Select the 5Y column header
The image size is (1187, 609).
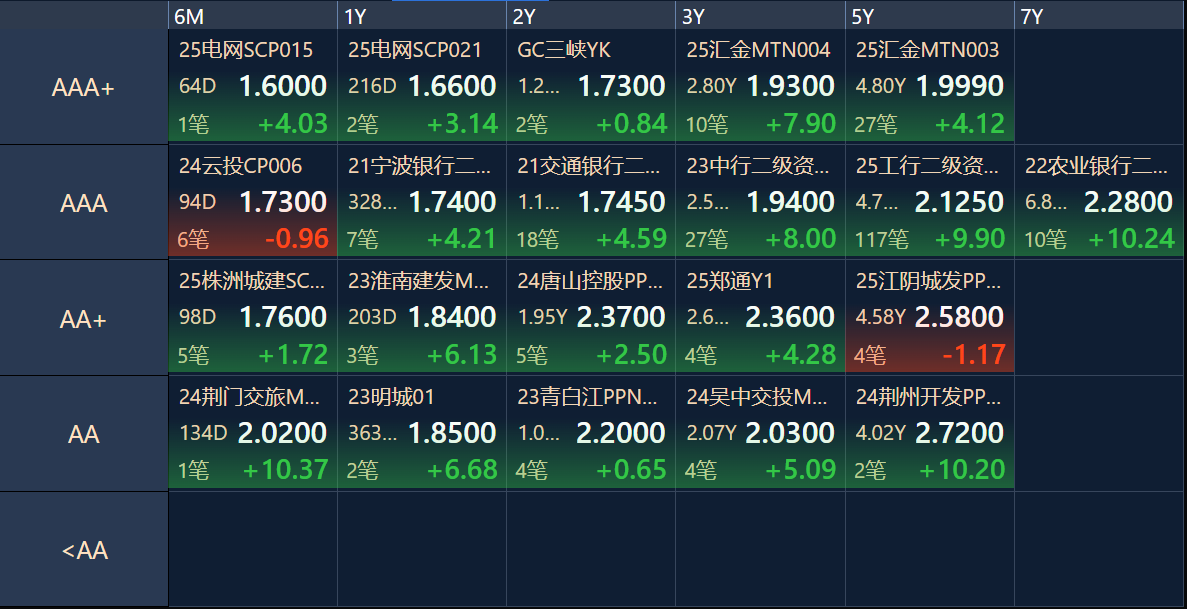(x=930, y=16)
